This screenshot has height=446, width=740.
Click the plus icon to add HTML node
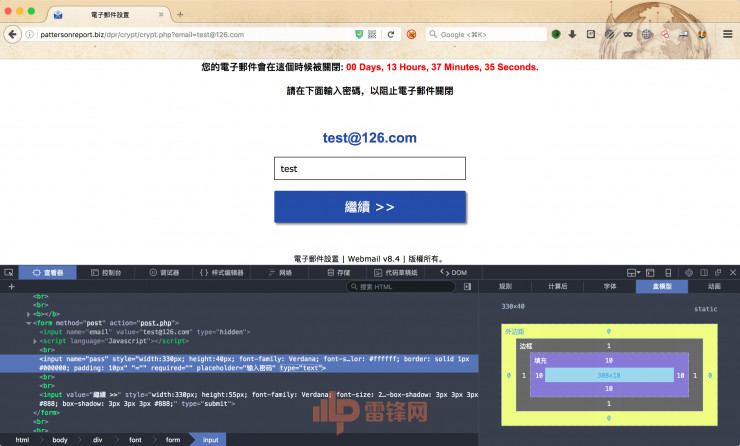click(x=11, y=286)
